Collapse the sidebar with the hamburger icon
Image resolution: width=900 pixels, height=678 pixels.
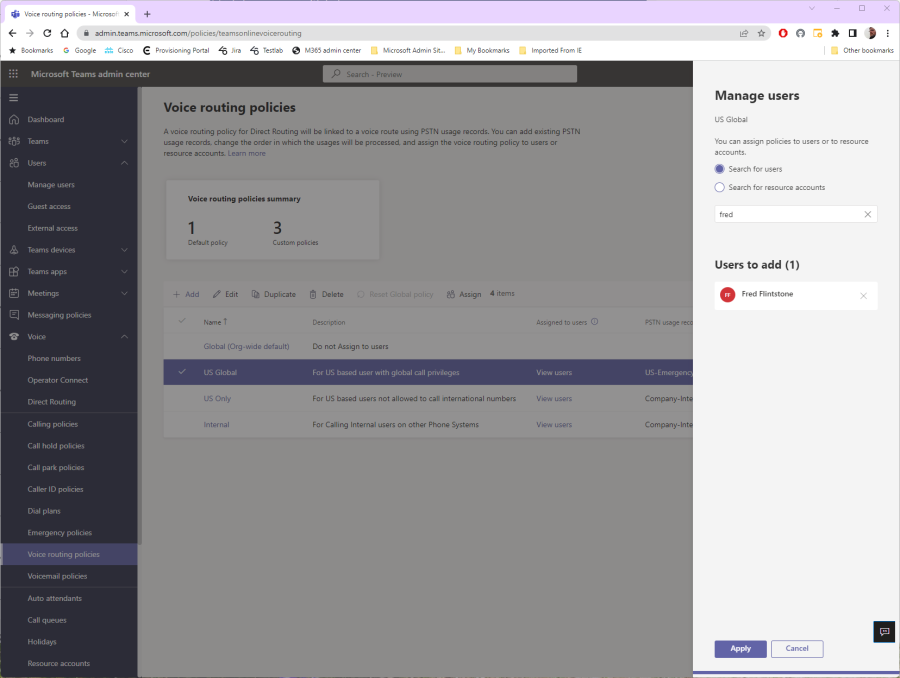coord(14,98)
